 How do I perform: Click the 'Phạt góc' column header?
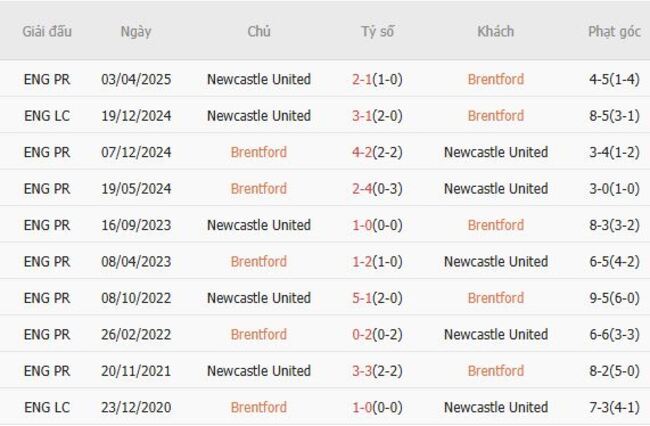614,31
